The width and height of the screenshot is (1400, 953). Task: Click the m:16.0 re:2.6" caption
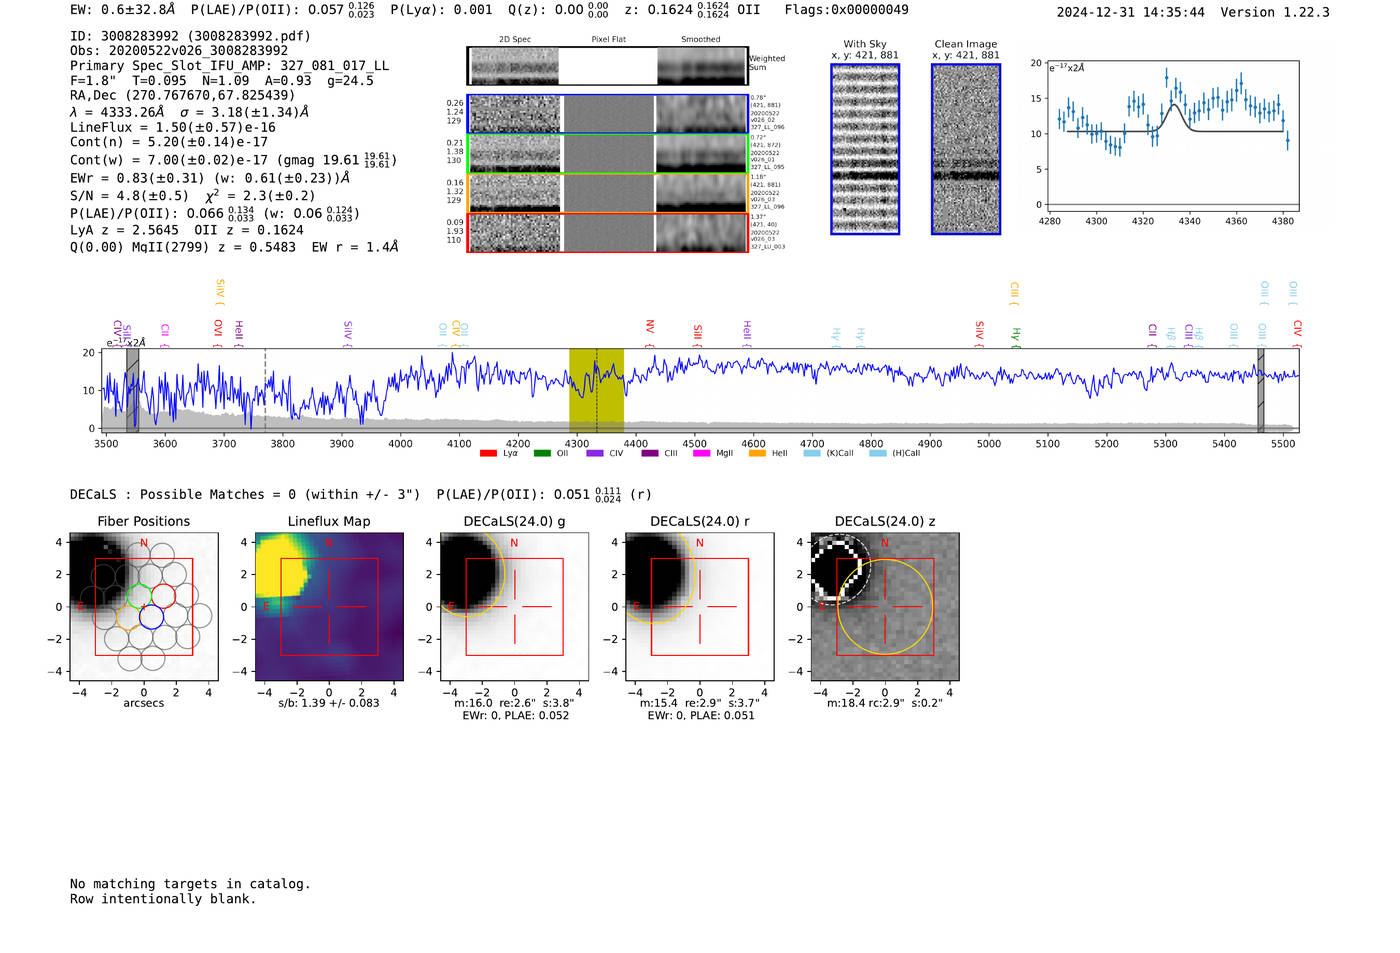(514, 703)
